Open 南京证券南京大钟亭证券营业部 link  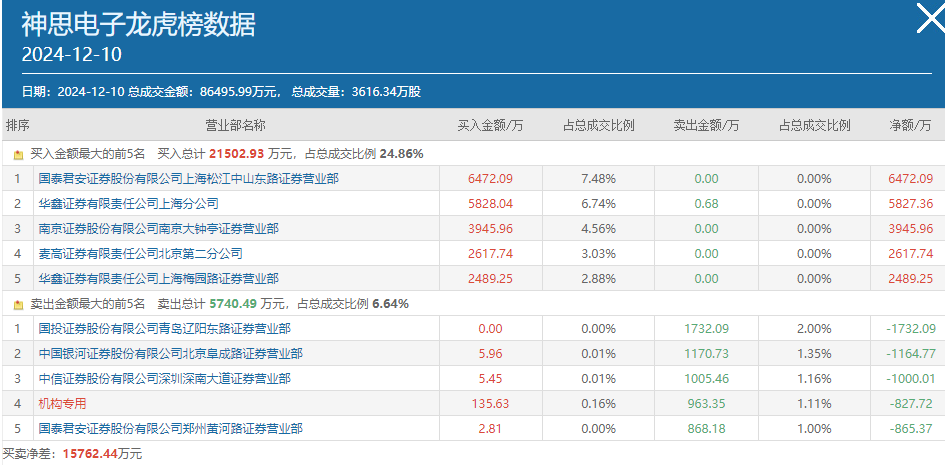159,229
